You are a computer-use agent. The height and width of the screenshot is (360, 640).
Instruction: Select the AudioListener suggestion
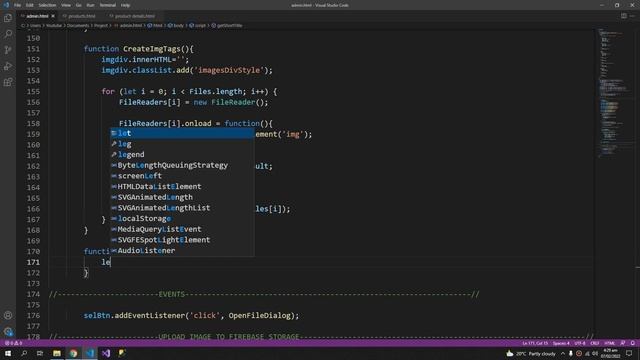tap(182, 250)
